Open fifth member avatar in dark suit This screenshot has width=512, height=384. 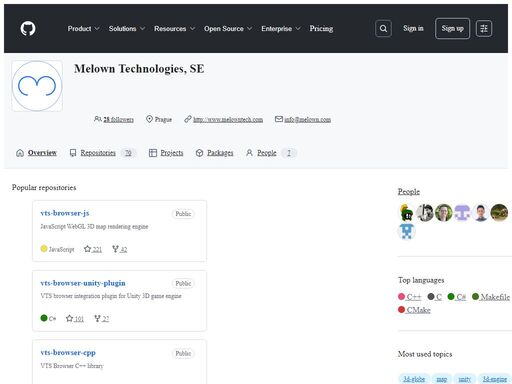pos(481,212)
